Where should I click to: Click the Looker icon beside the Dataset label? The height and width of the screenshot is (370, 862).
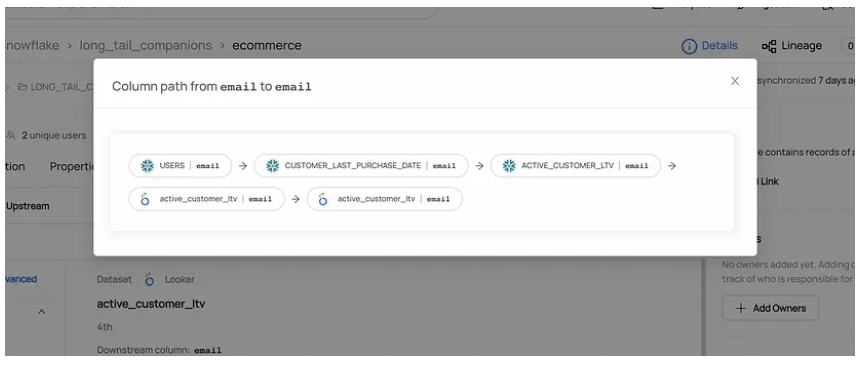pos(149,279)
